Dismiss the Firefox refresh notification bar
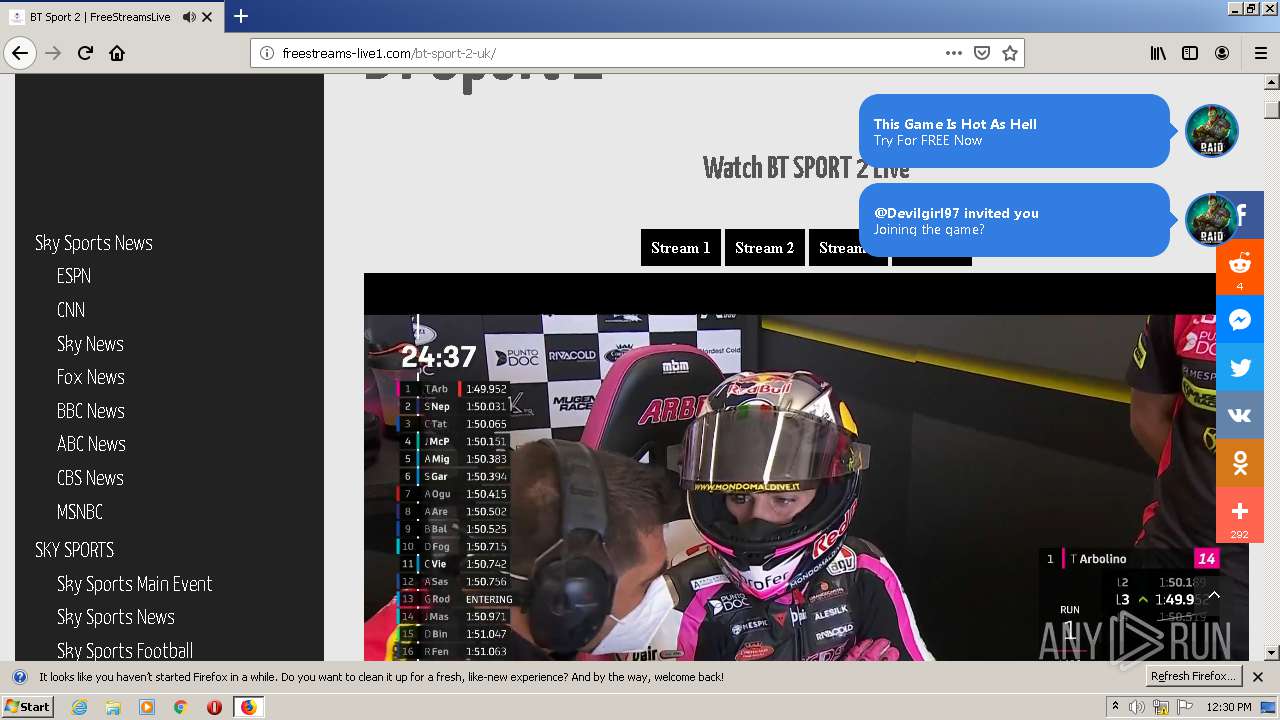 1258,677
